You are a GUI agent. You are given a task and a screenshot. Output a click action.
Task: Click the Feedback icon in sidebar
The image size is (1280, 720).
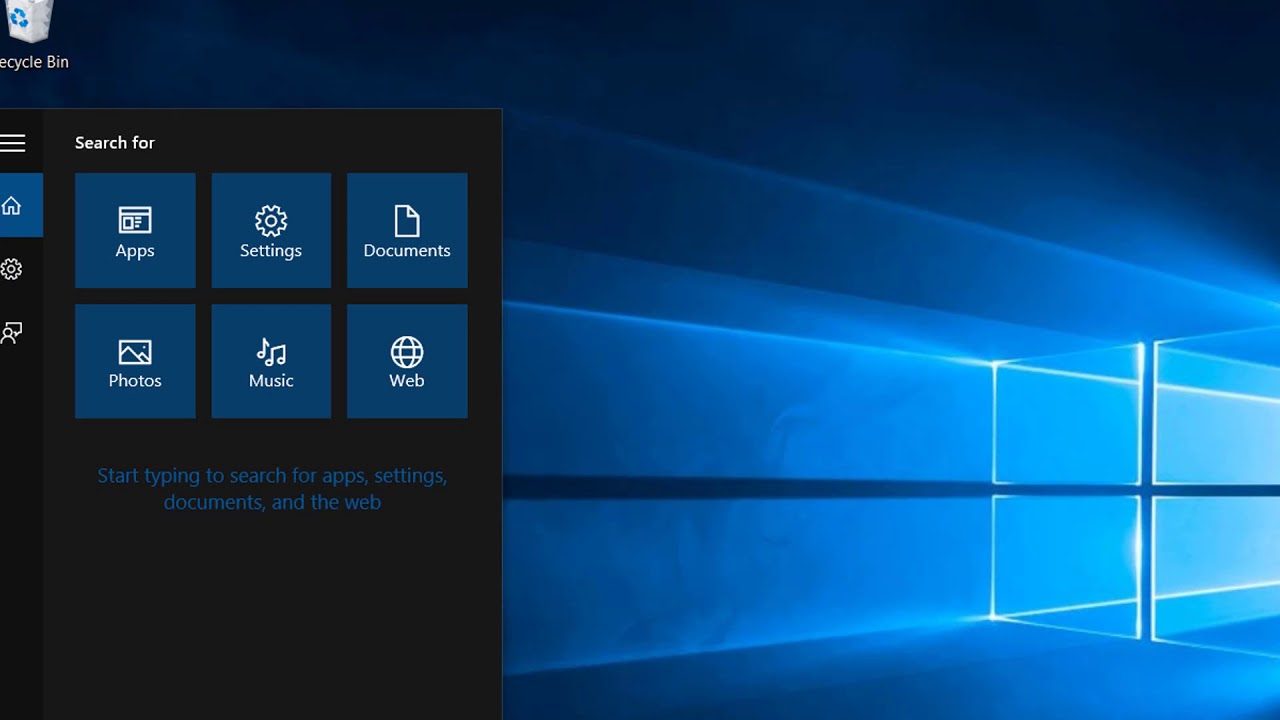point(12,333)
